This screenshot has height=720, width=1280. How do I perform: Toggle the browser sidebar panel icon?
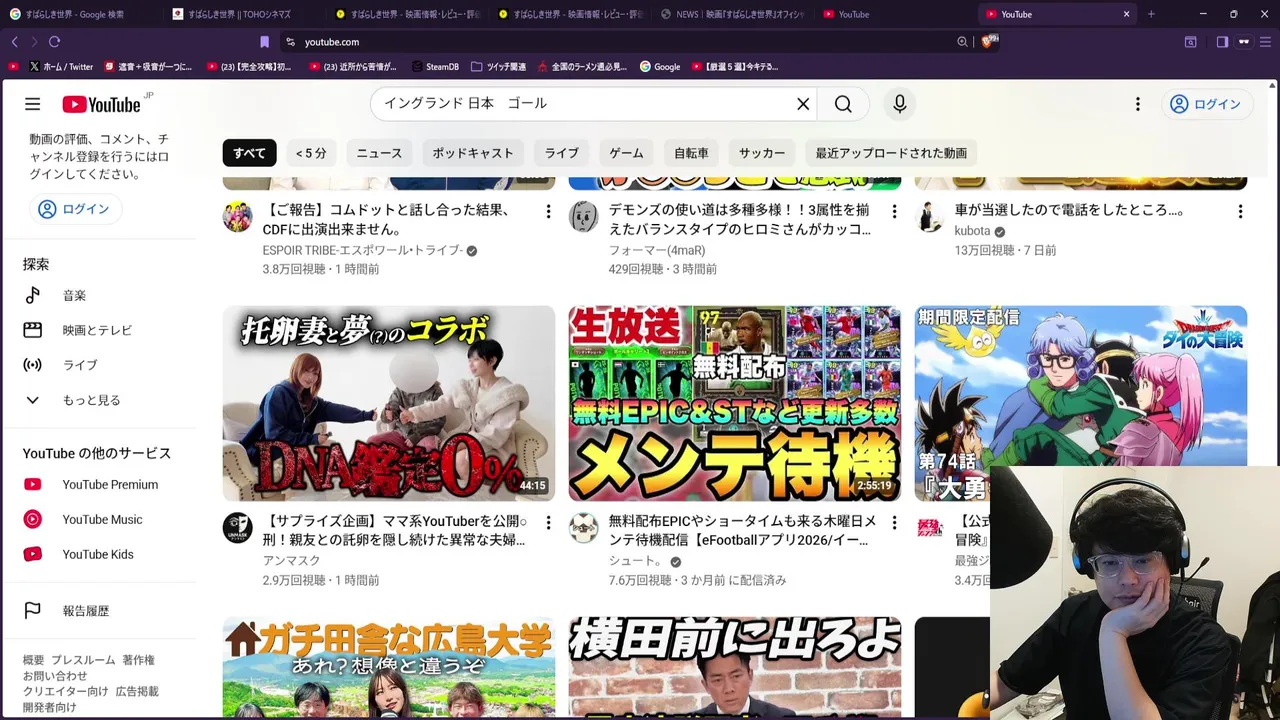tap(1222, 42)
